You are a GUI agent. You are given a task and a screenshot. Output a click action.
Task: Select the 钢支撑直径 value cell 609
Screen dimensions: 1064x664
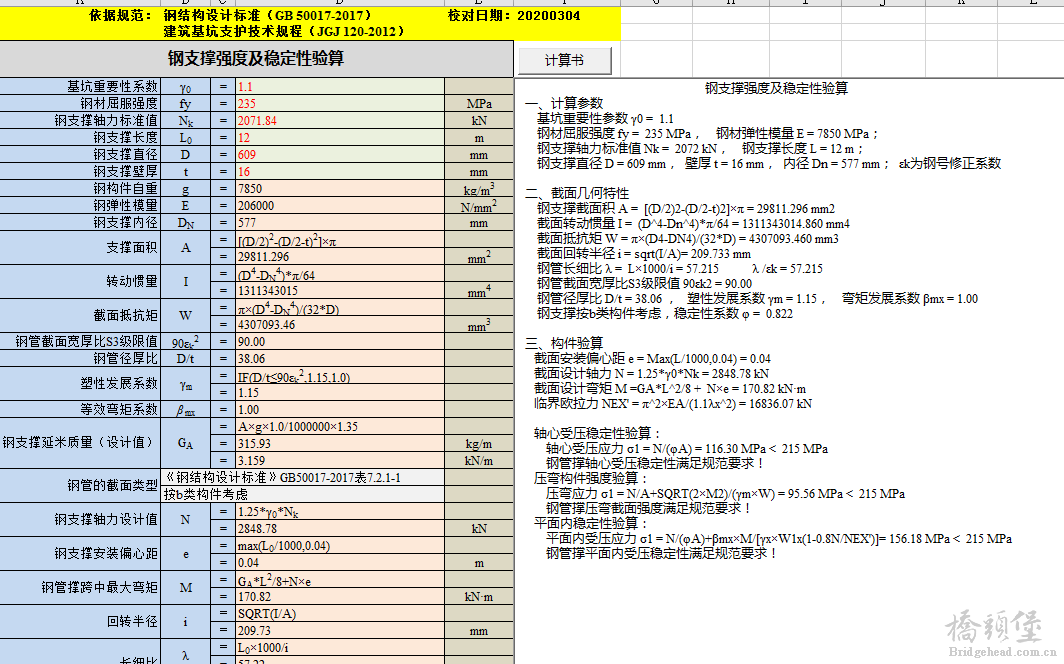(x=340, y=155)
